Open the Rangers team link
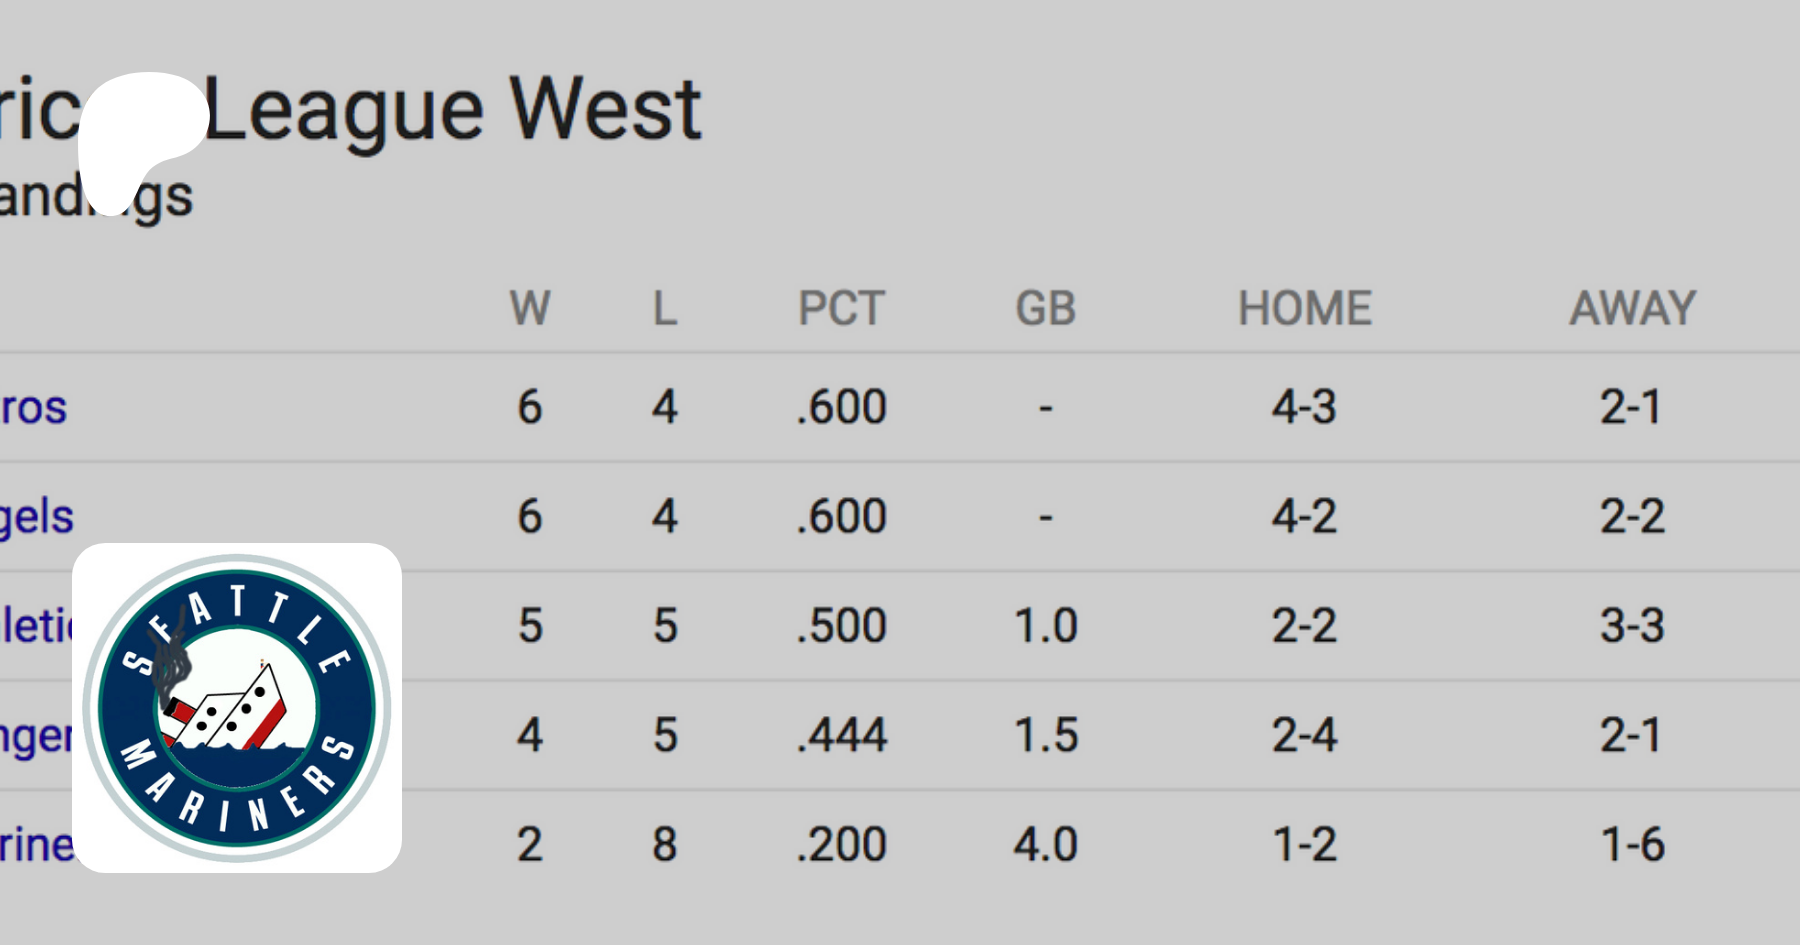Viewport: 1800px width, 945px height. click(35, 737)
